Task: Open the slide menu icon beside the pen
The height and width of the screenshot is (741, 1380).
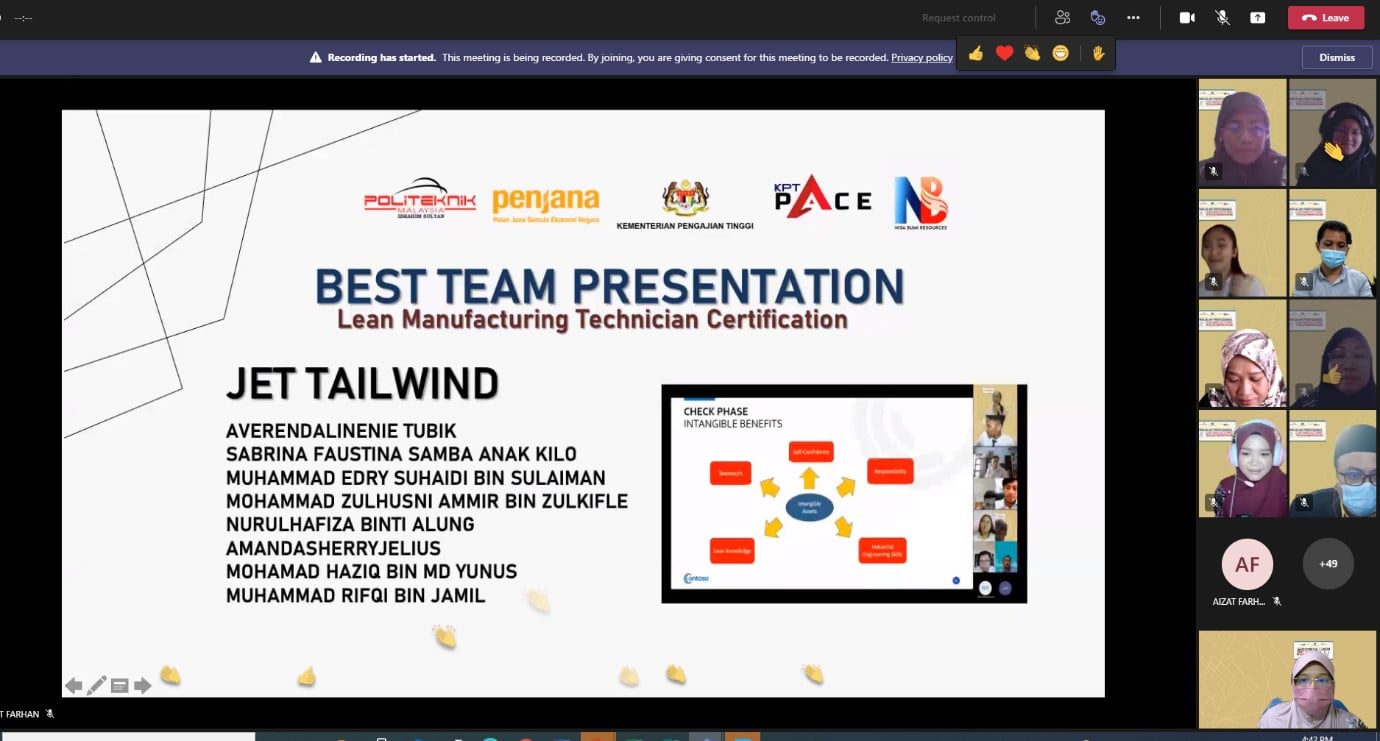Action: click(x=119, y=686)
